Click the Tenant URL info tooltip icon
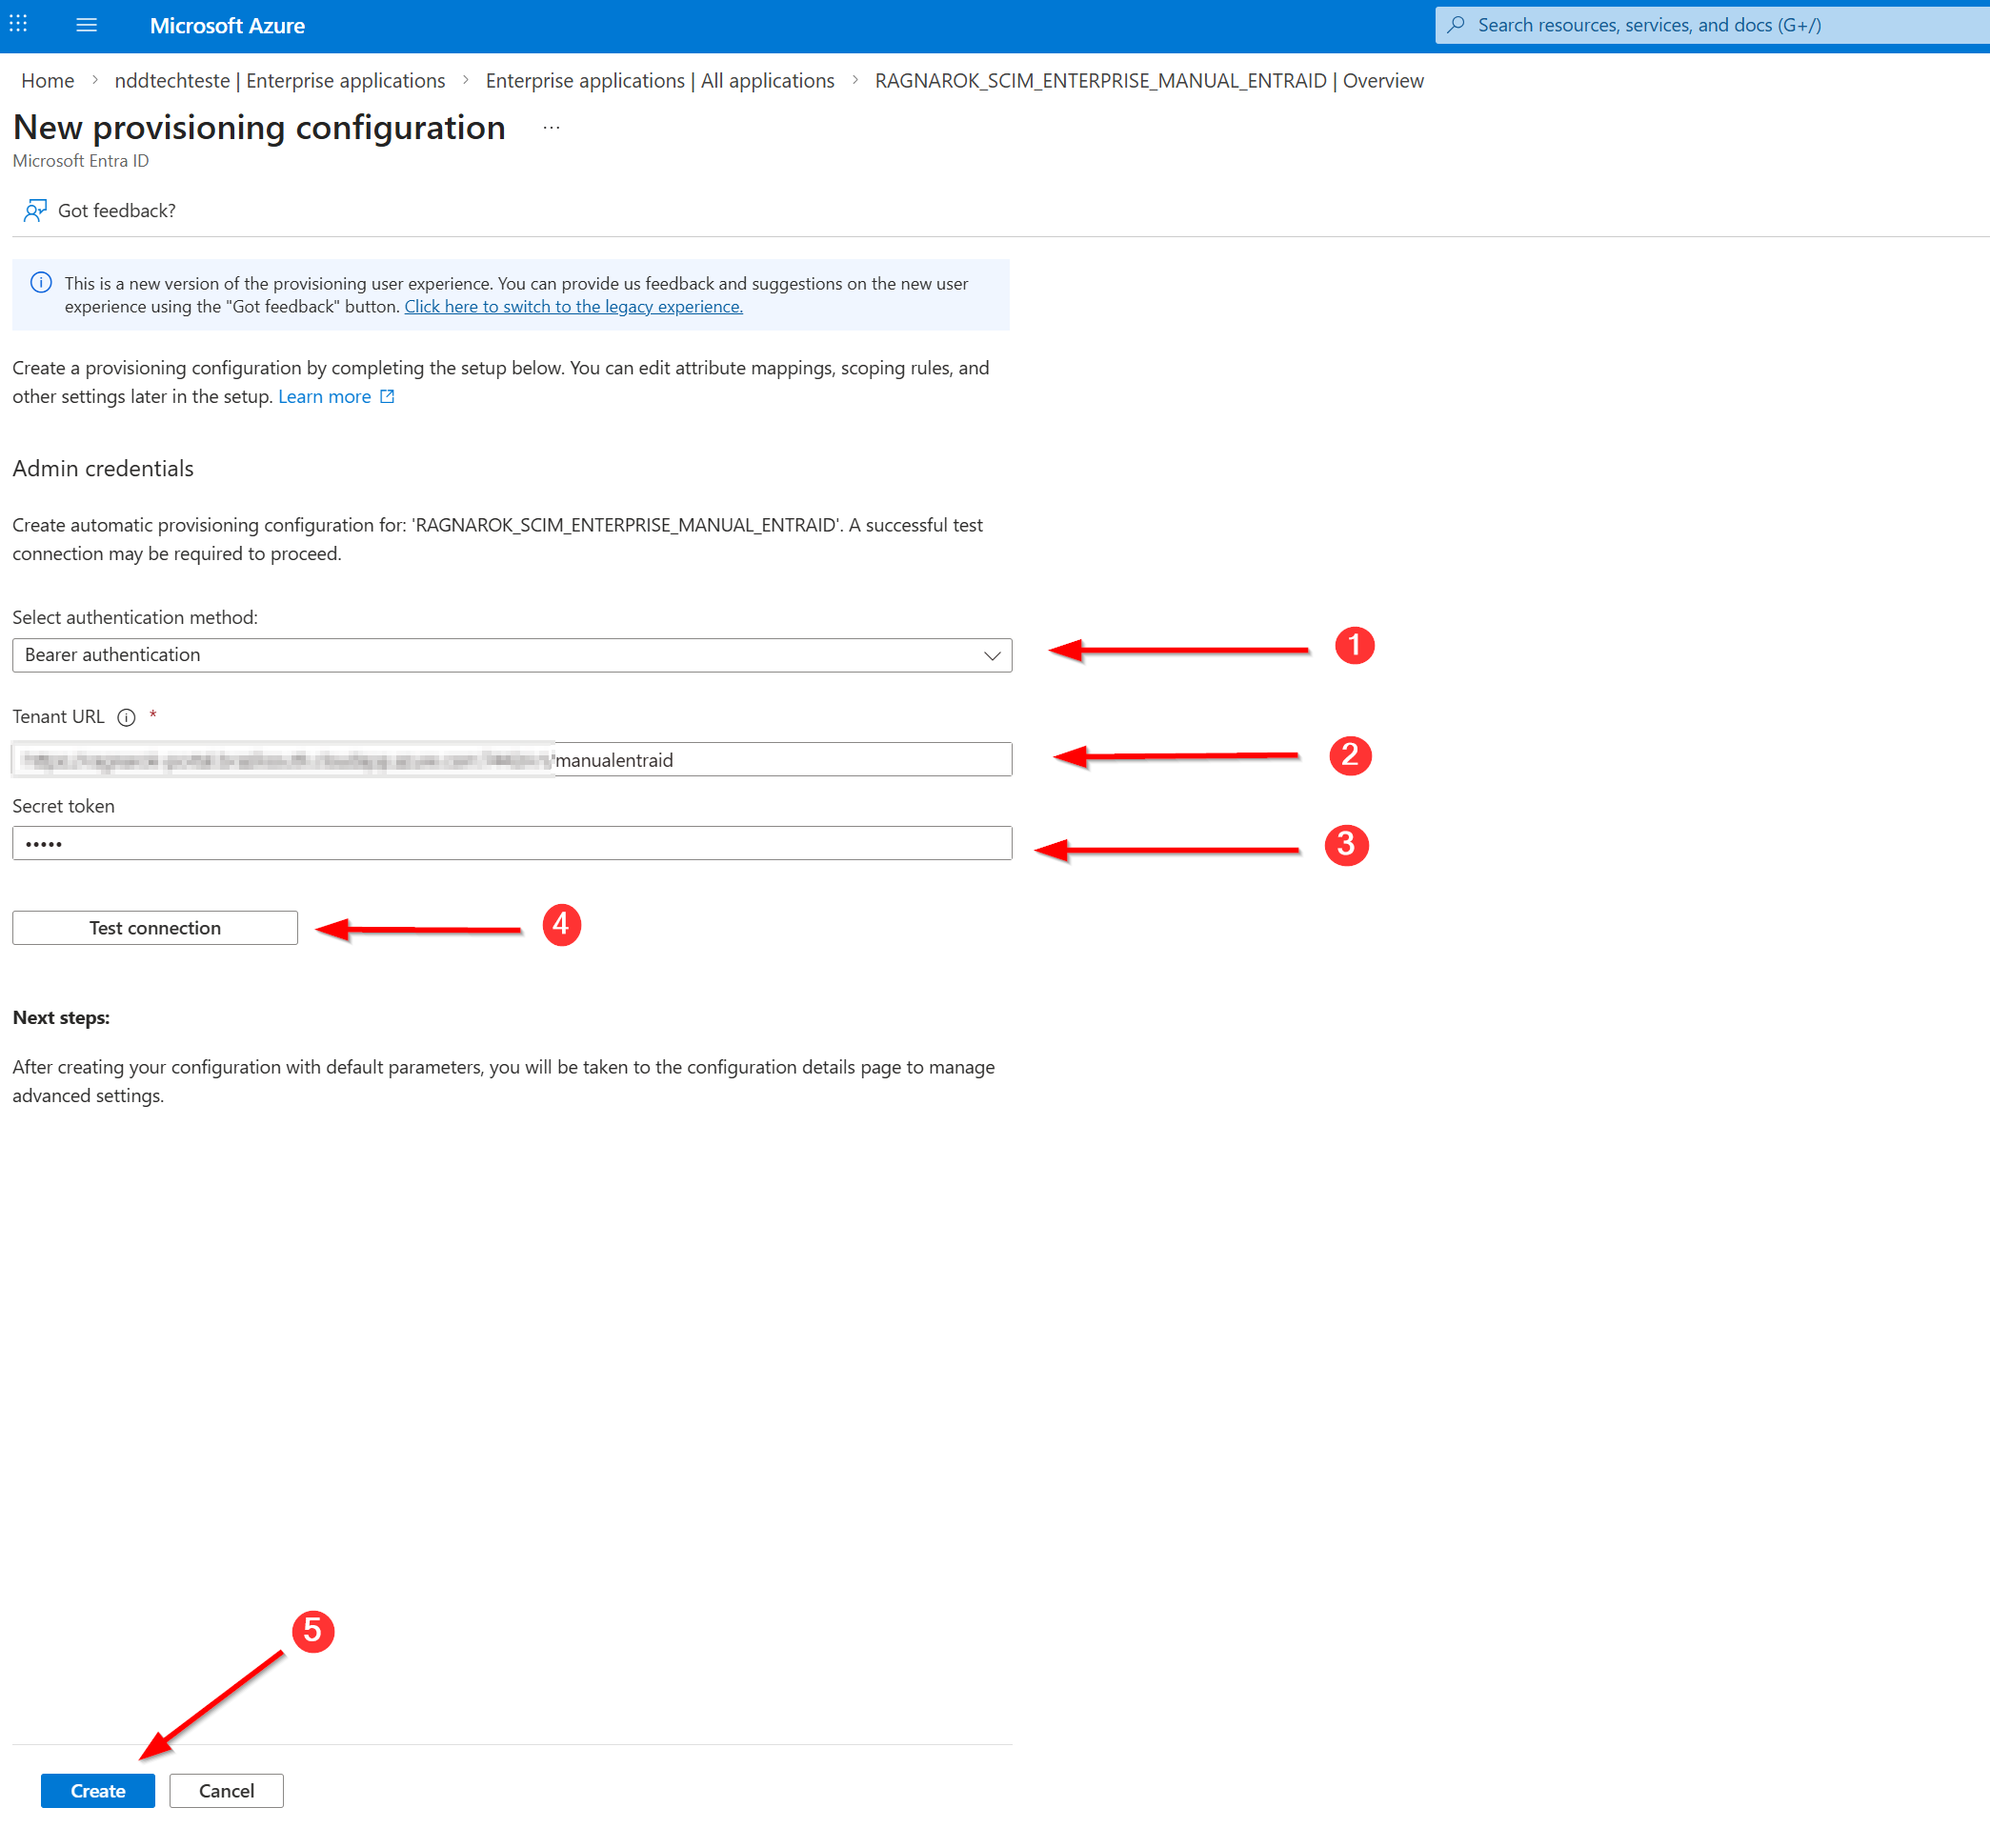 coord(126,716)
